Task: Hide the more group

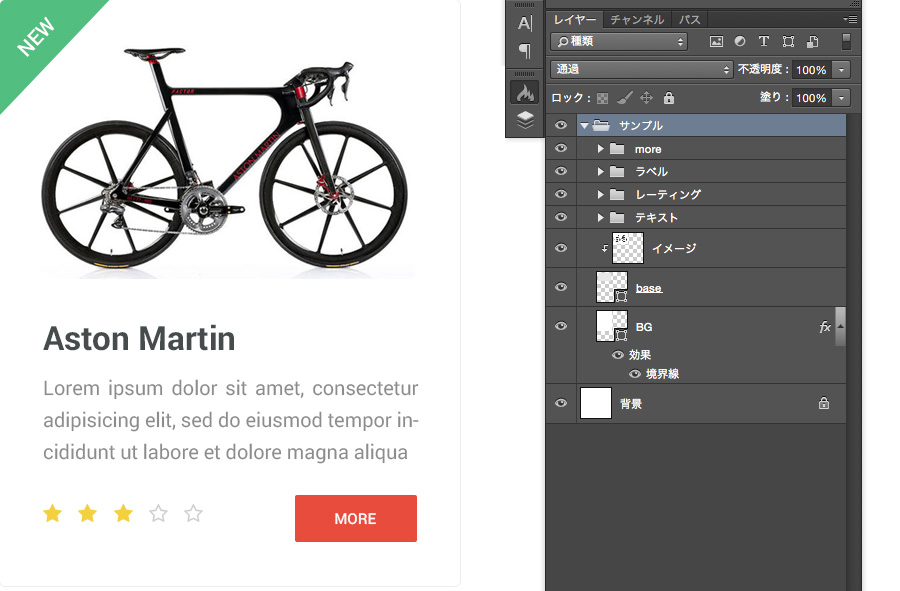Action: click(561, 148)
